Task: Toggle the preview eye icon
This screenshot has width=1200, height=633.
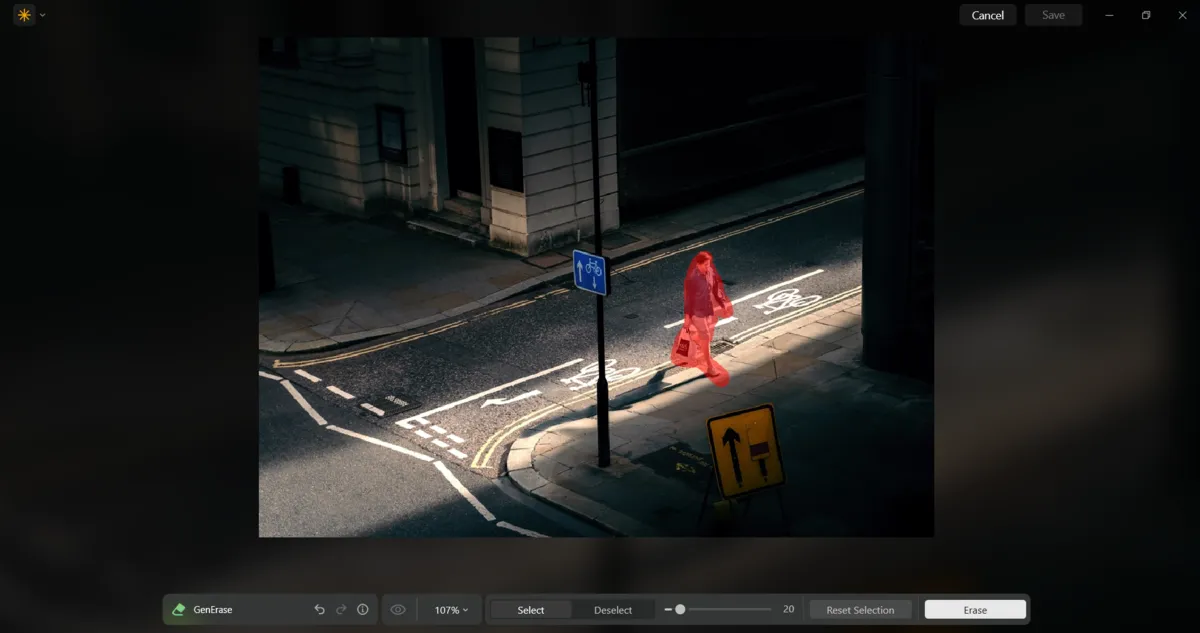Action: click(x=397, y=609)
